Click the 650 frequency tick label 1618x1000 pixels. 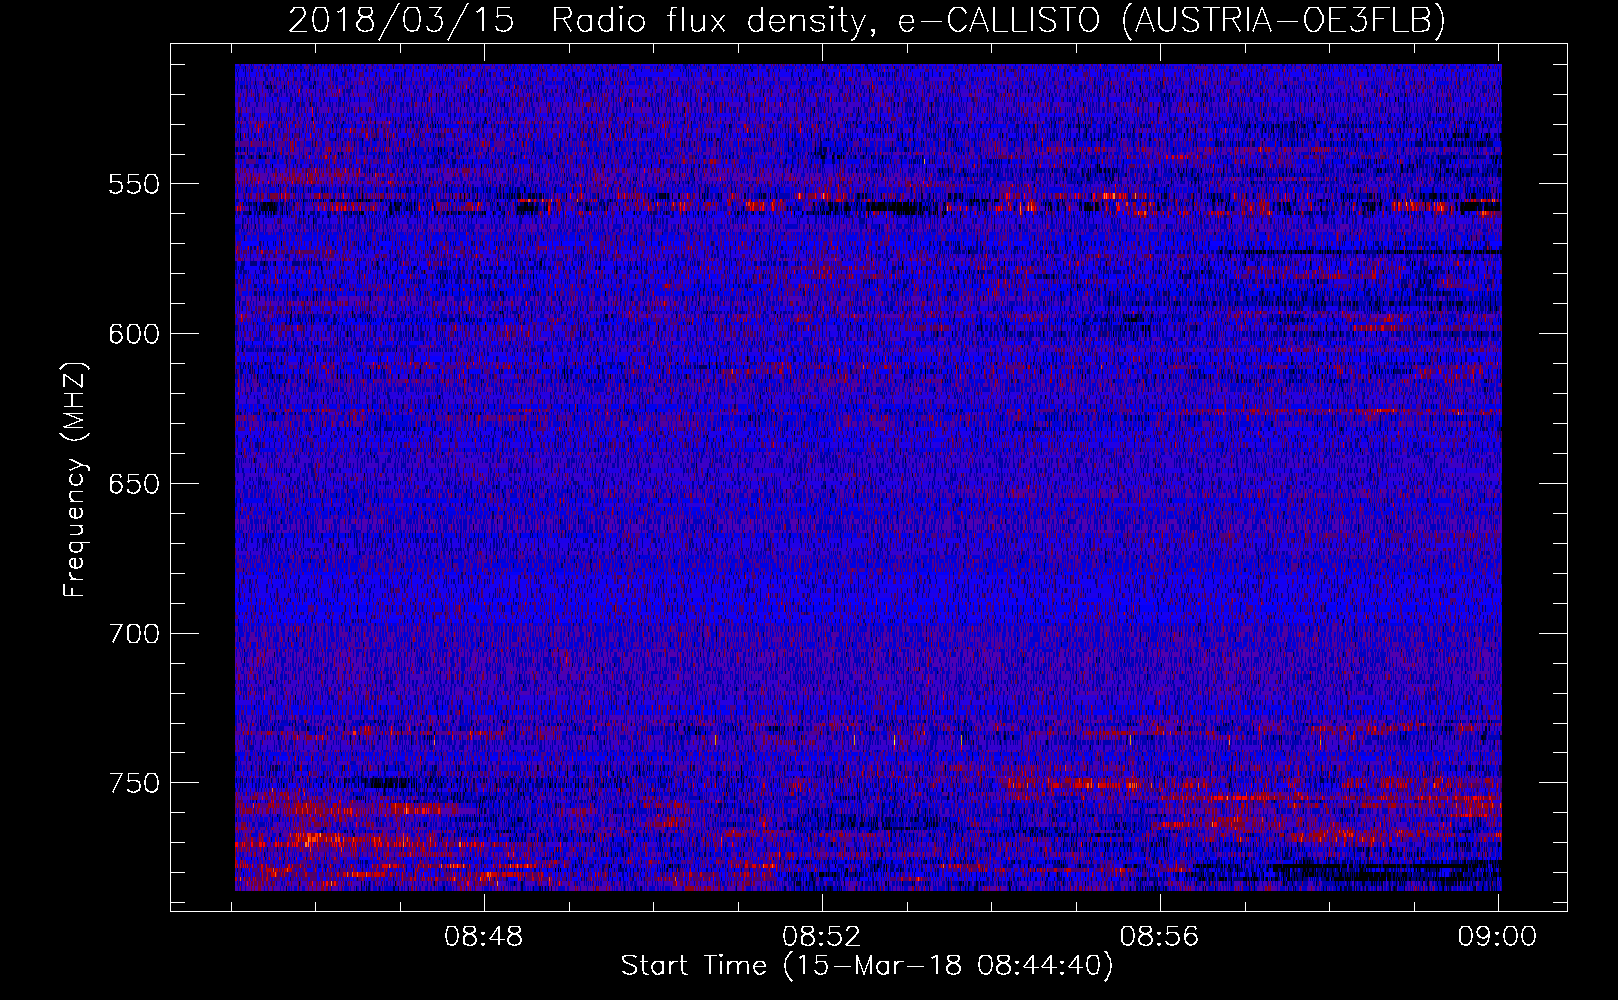pyautogui.click(x=134, y=484)
